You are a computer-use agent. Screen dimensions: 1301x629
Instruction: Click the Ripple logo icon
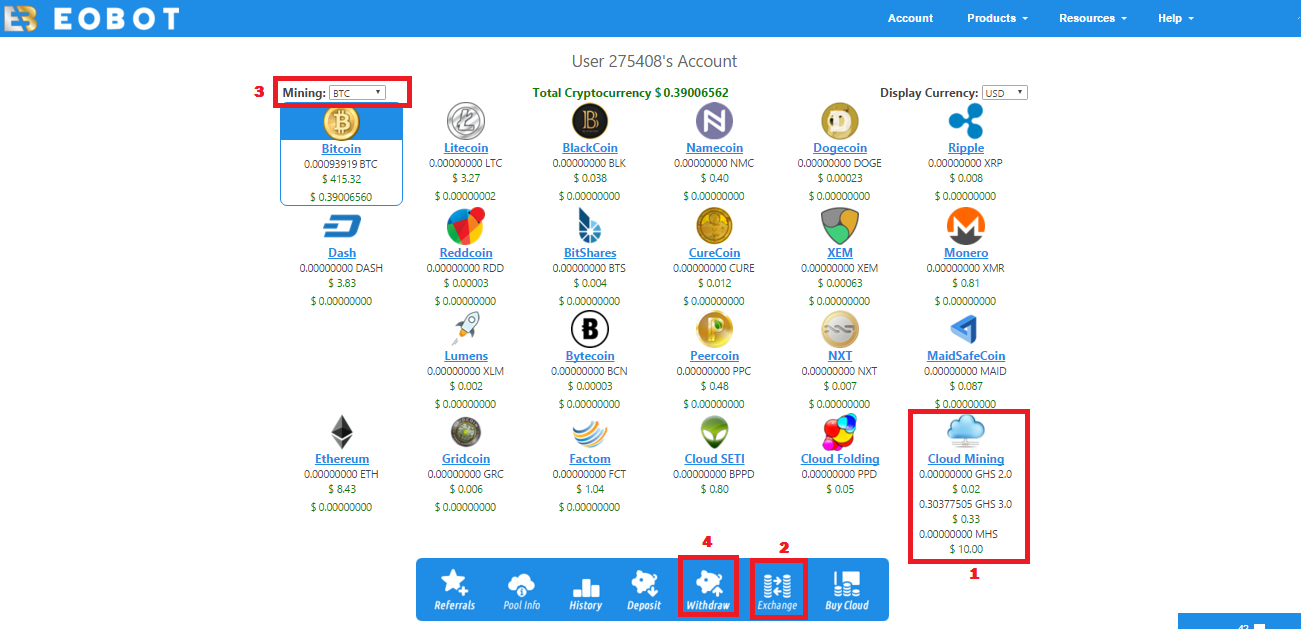966,121
